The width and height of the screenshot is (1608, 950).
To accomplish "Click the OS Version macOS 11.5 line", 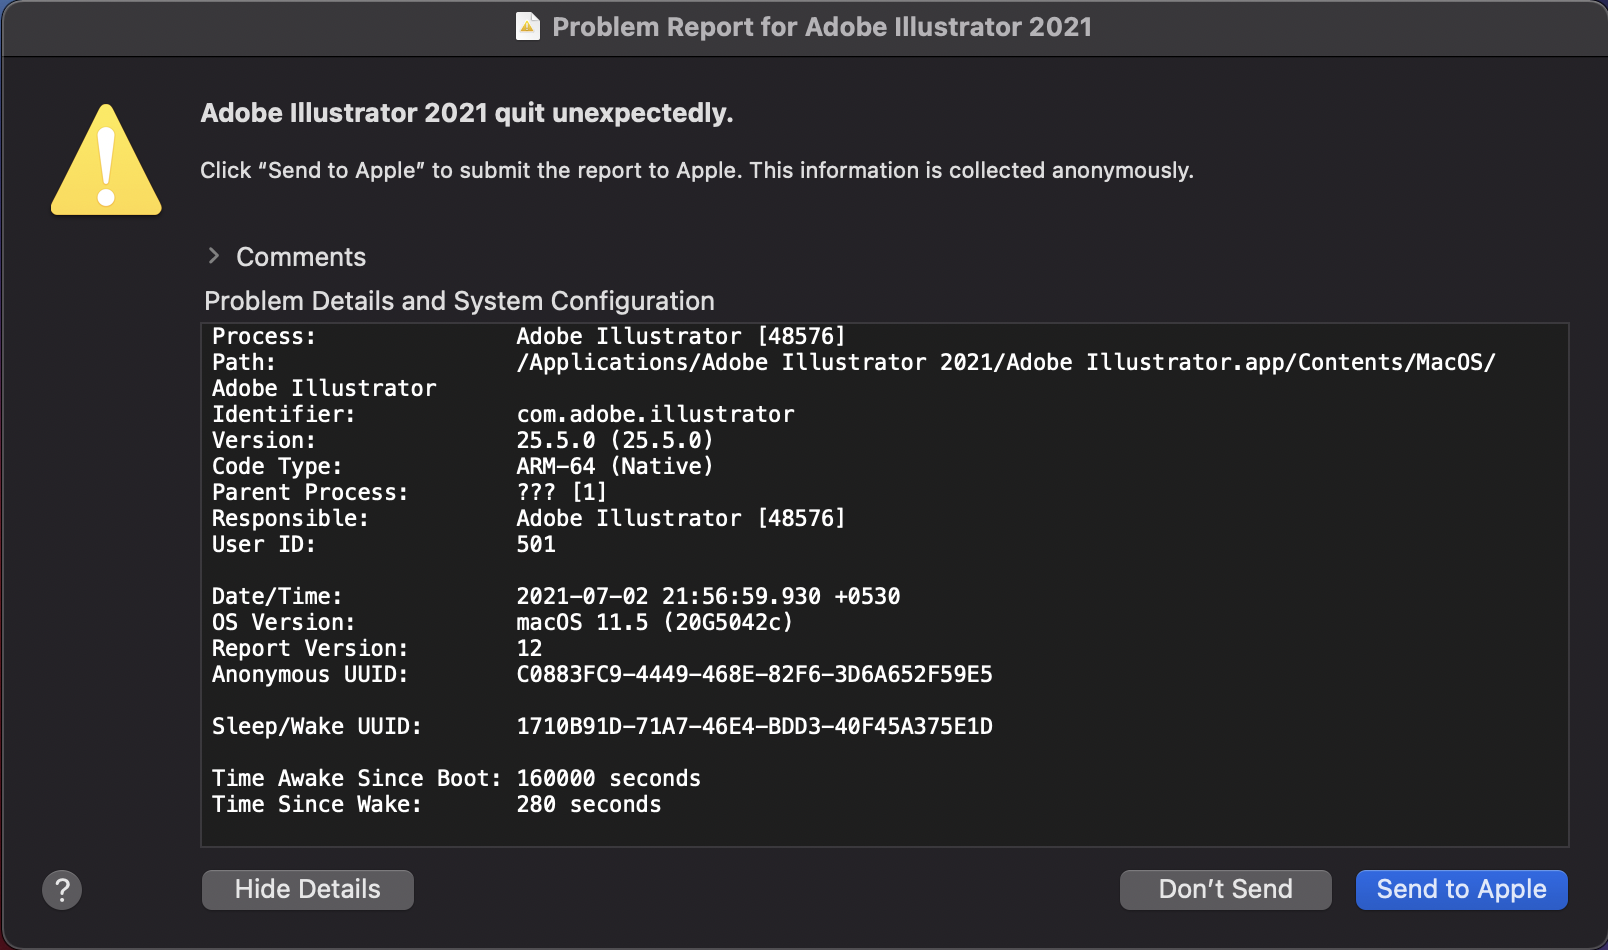I will point(653,622).
